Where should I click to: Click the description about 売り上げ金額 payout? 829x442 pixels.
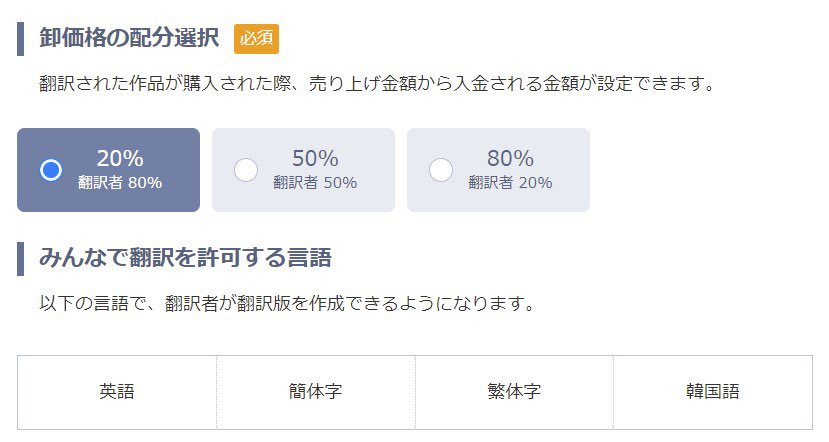point(379,84)
